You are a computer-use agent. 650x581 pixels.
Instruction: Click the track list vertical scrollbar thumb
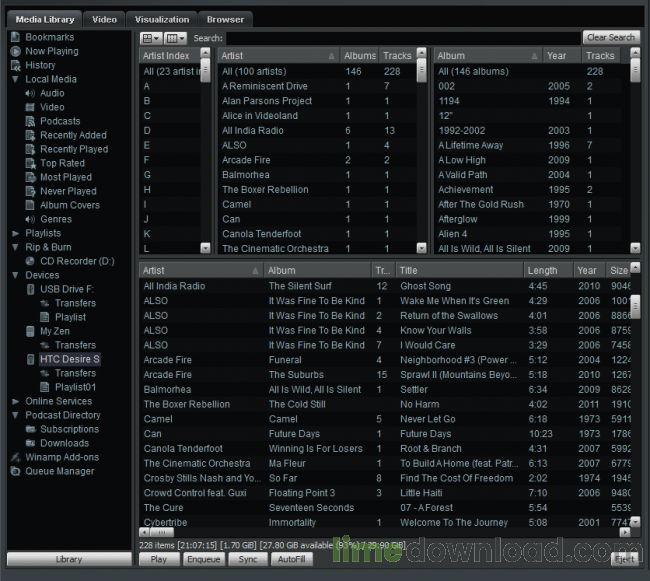pyautogui.click(x=635, y=307)
